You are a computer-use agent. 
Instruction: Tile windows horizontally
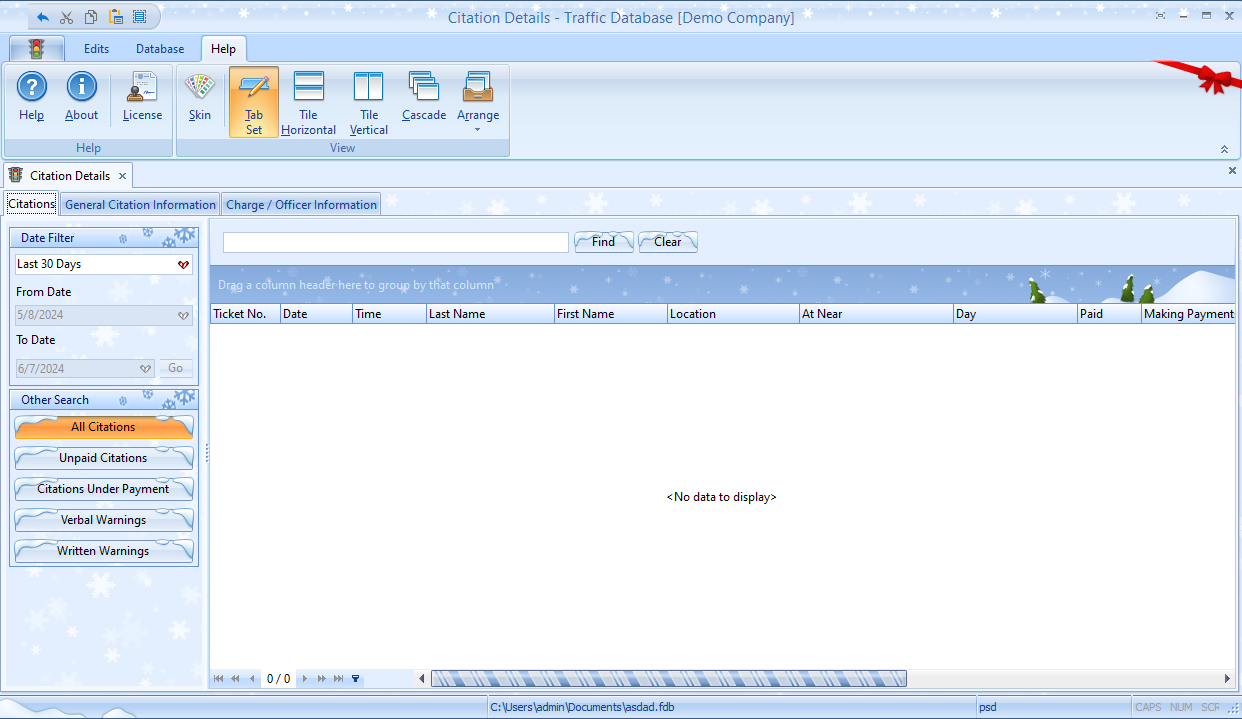click(x=308, y=102)
